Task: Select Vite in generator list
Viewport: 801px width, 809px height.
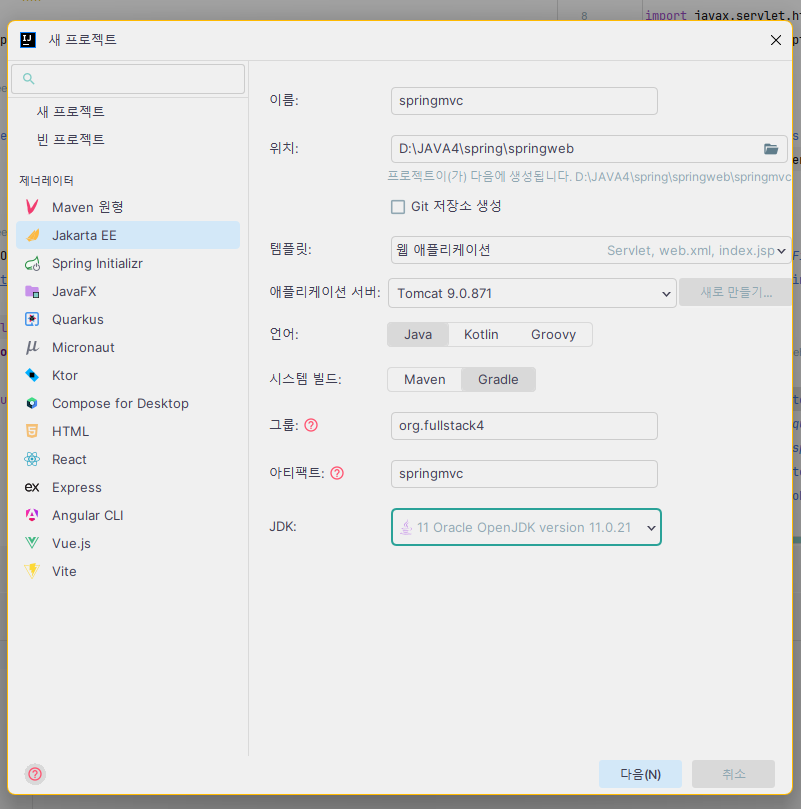Action: click(x=128, y=571)
